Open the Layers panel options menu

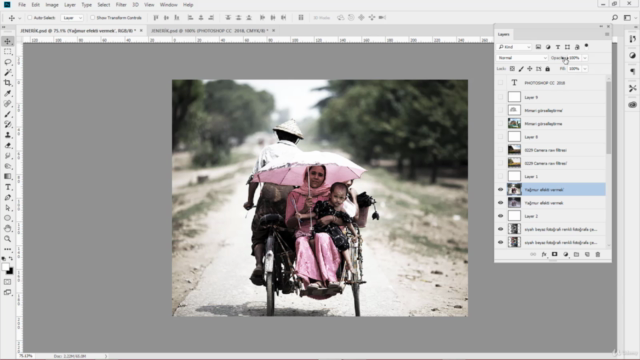click(607, 34)
